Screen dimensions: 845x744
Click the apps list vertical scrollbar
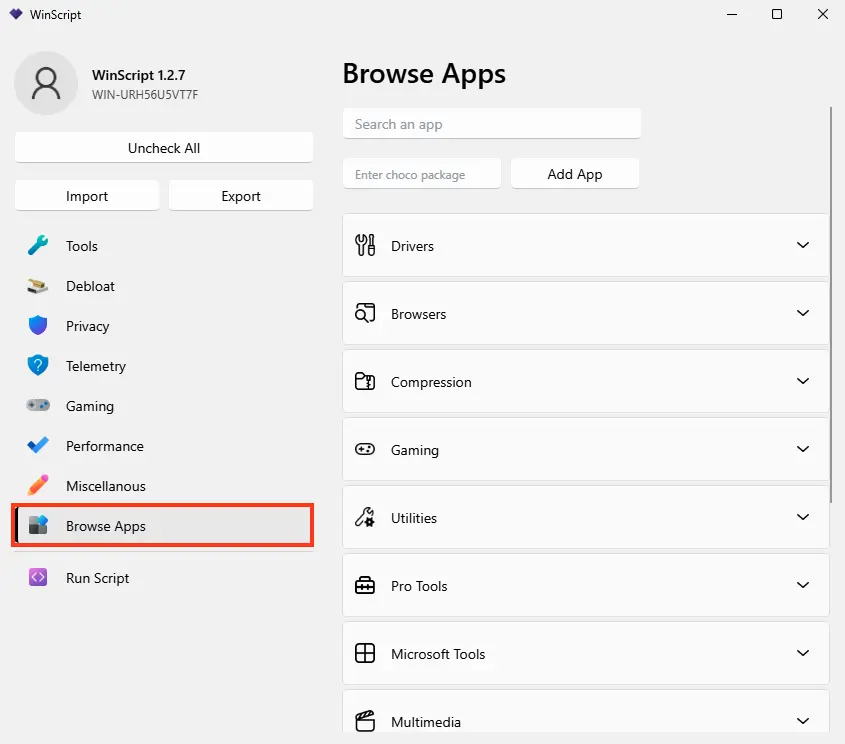830,304
